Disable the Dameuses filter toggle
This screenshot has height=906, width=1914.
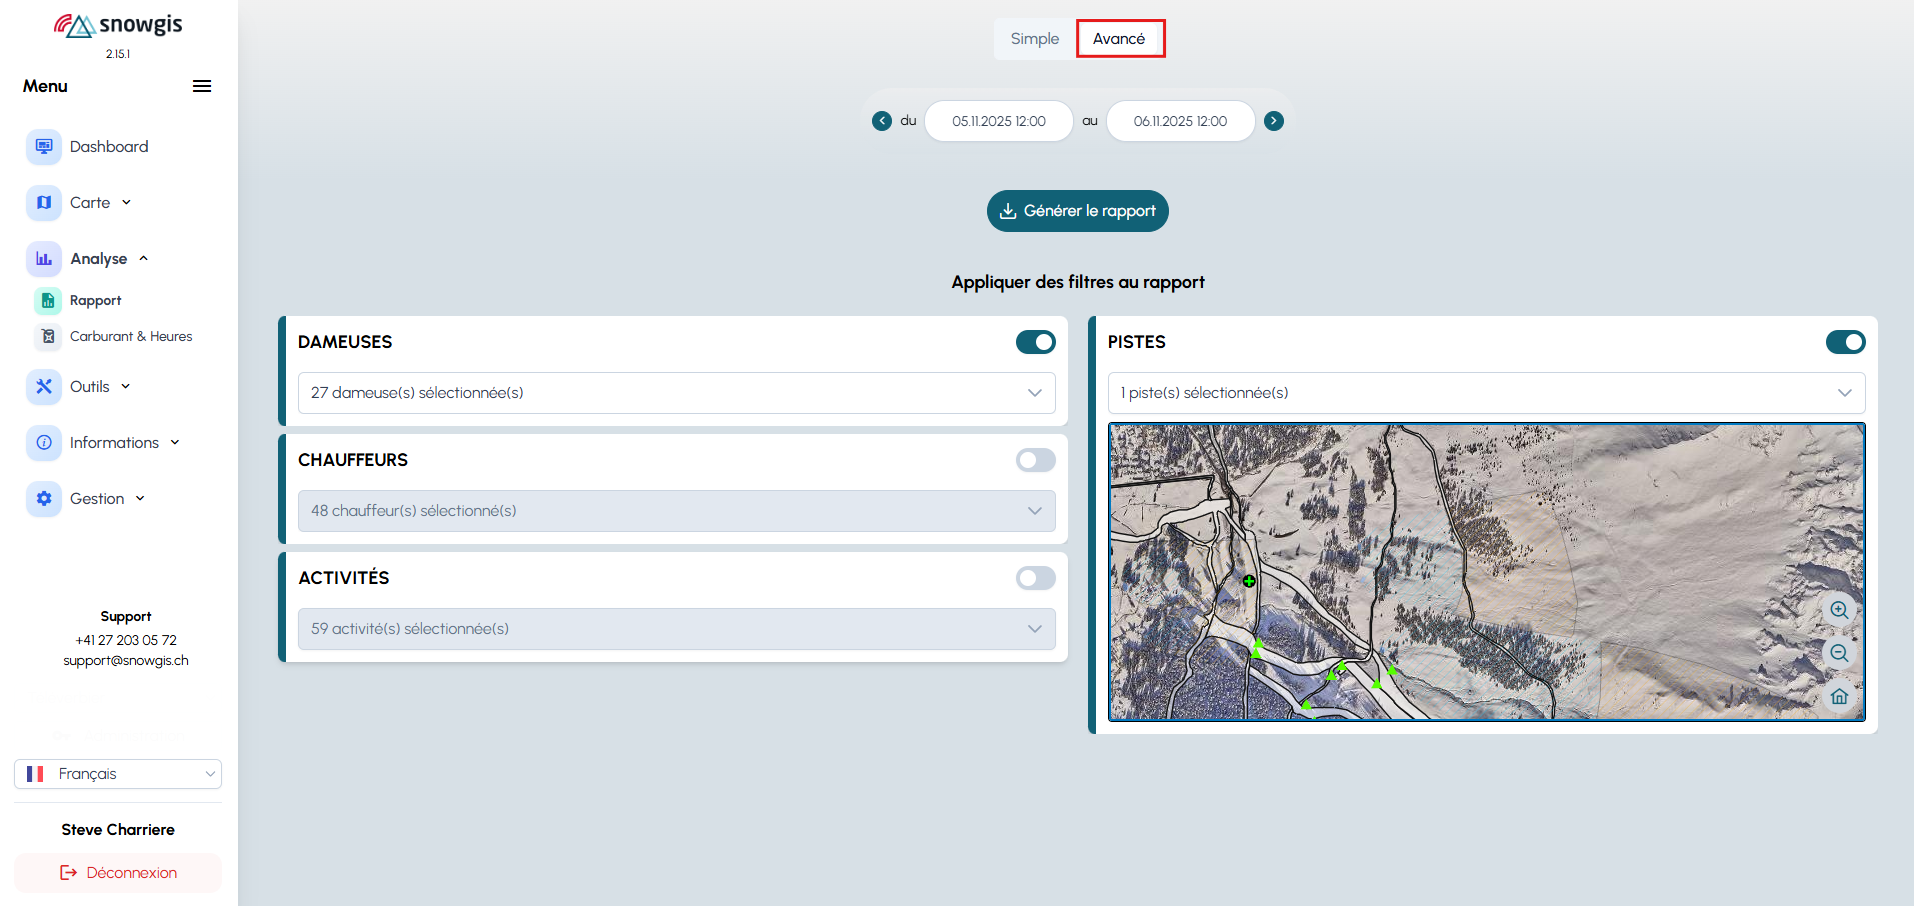point(1035,342)
